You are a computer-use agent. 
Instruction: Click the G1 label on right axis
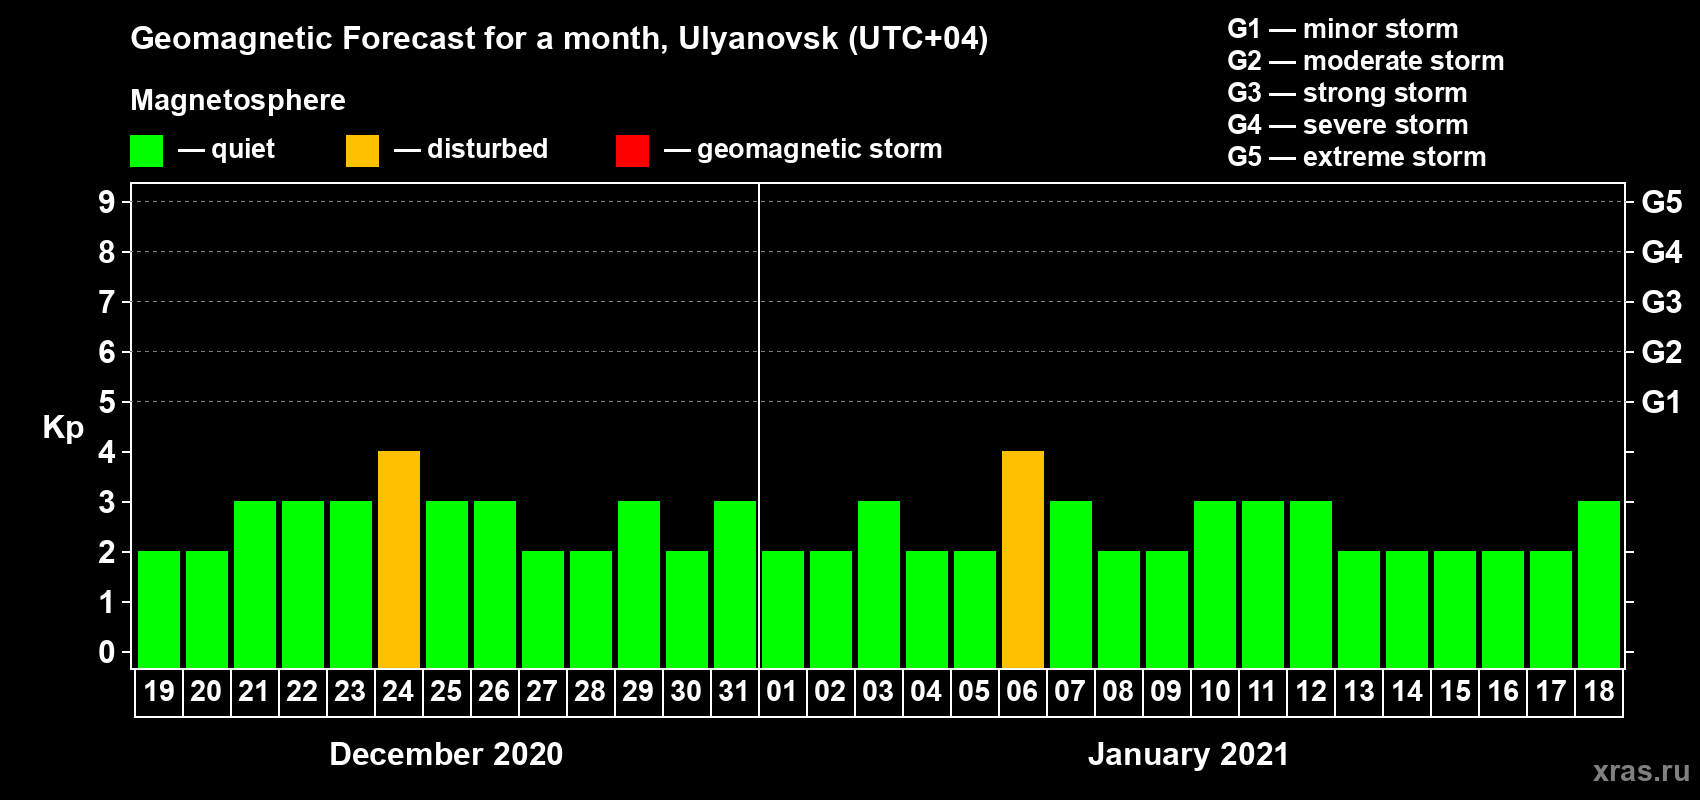(x=1661, y=402)
